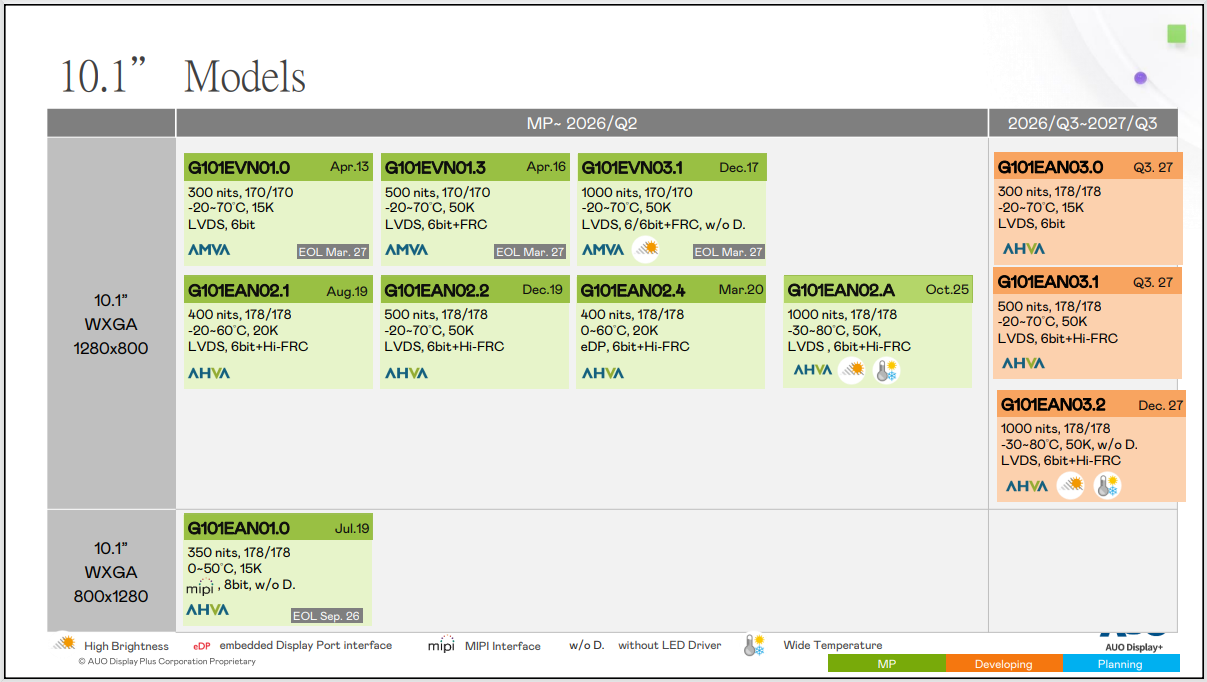Click the blue Planning legend swatch
1207x682 pixels.
pyautogui.click(x=1121, y=664)
